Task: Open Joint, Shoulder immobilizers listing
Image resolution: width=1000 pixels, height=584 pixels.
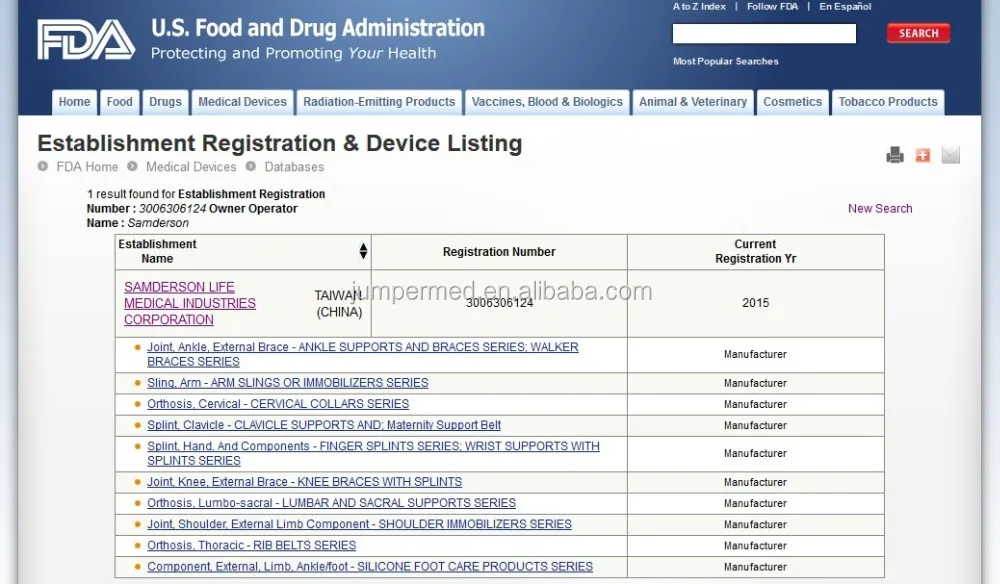Action: pyautogui.click(x=359, y=524)
